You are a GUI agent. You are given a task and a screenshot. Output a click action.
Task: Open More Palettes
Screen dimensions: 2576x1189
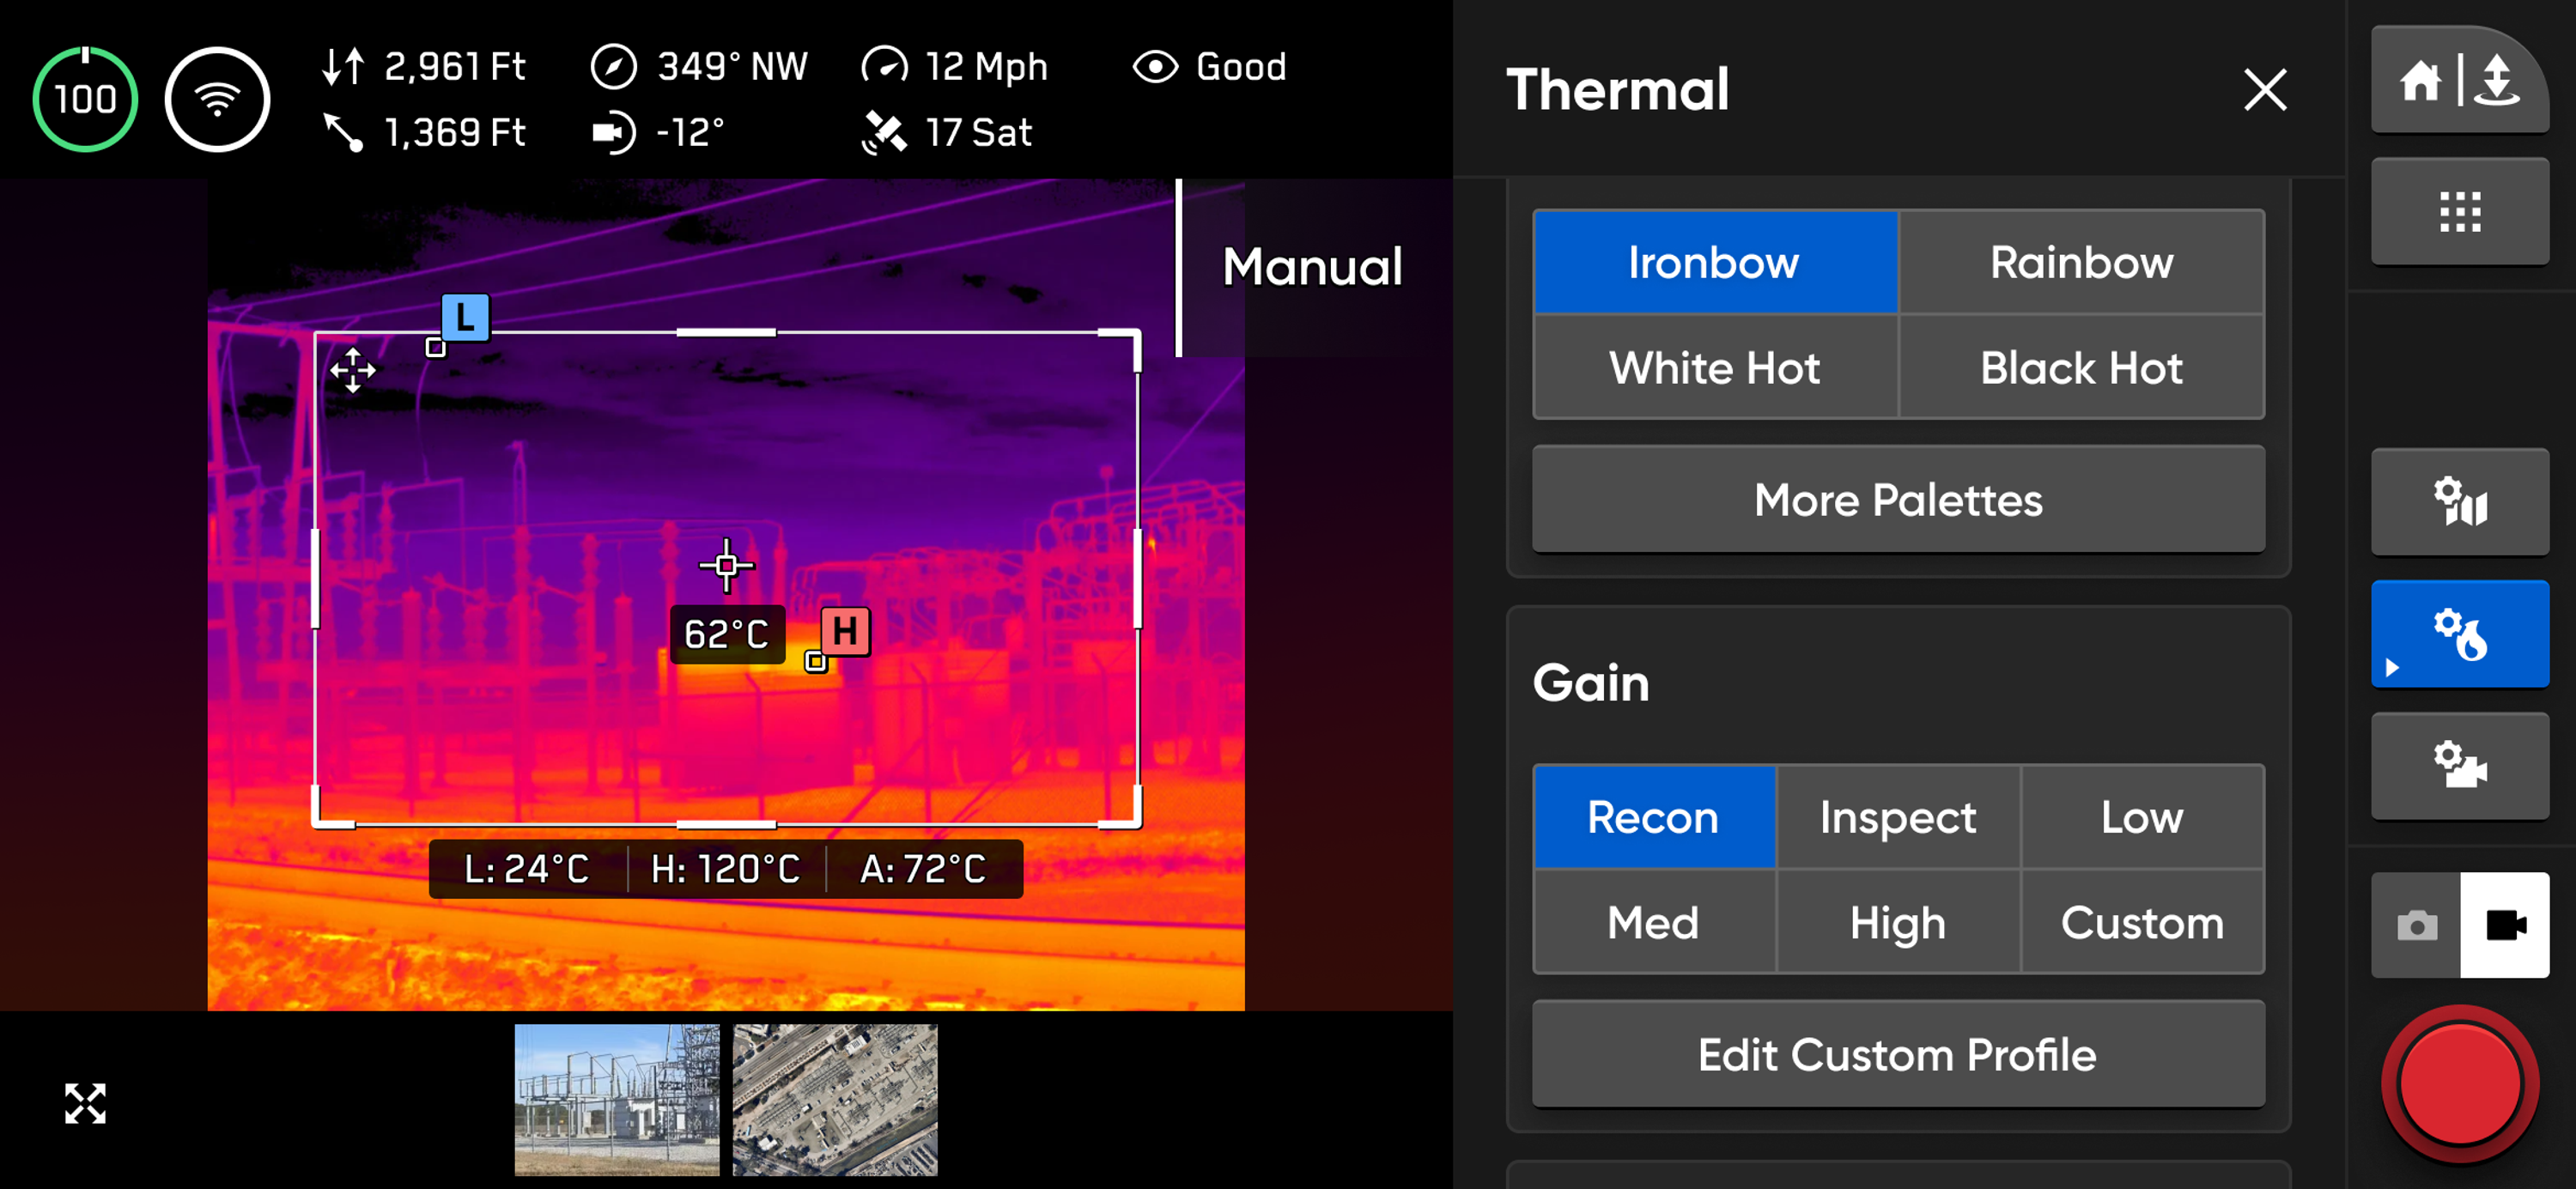(1898, 499)
